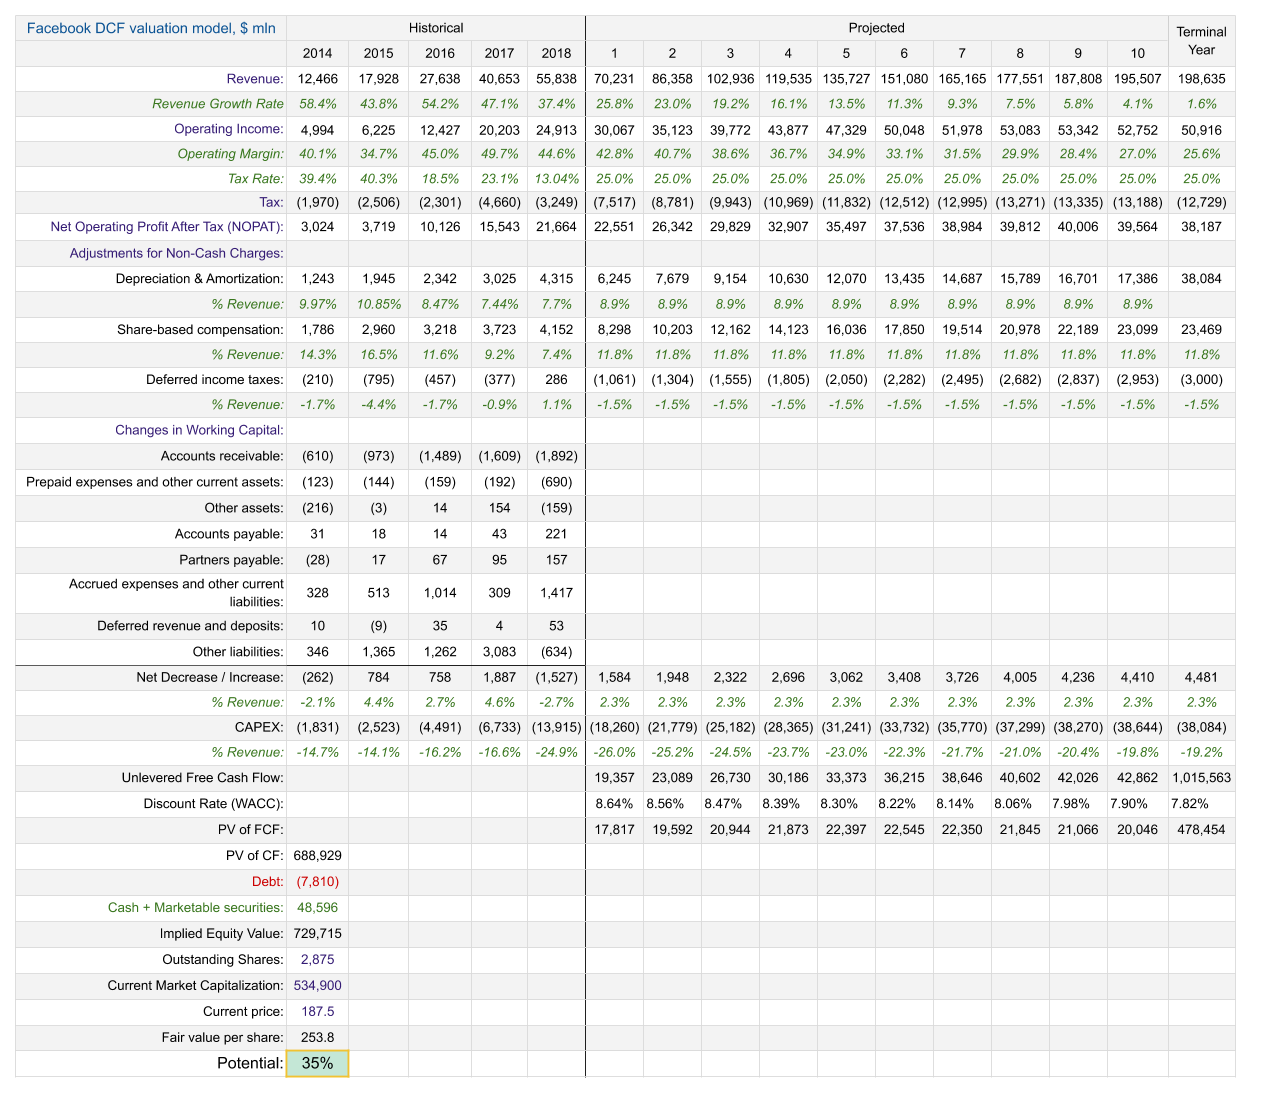The width and height of the screenshot is (1262, 1100).
Task: Click the terminal year PV of FCF 478,454
Action: coord(1201,829)
